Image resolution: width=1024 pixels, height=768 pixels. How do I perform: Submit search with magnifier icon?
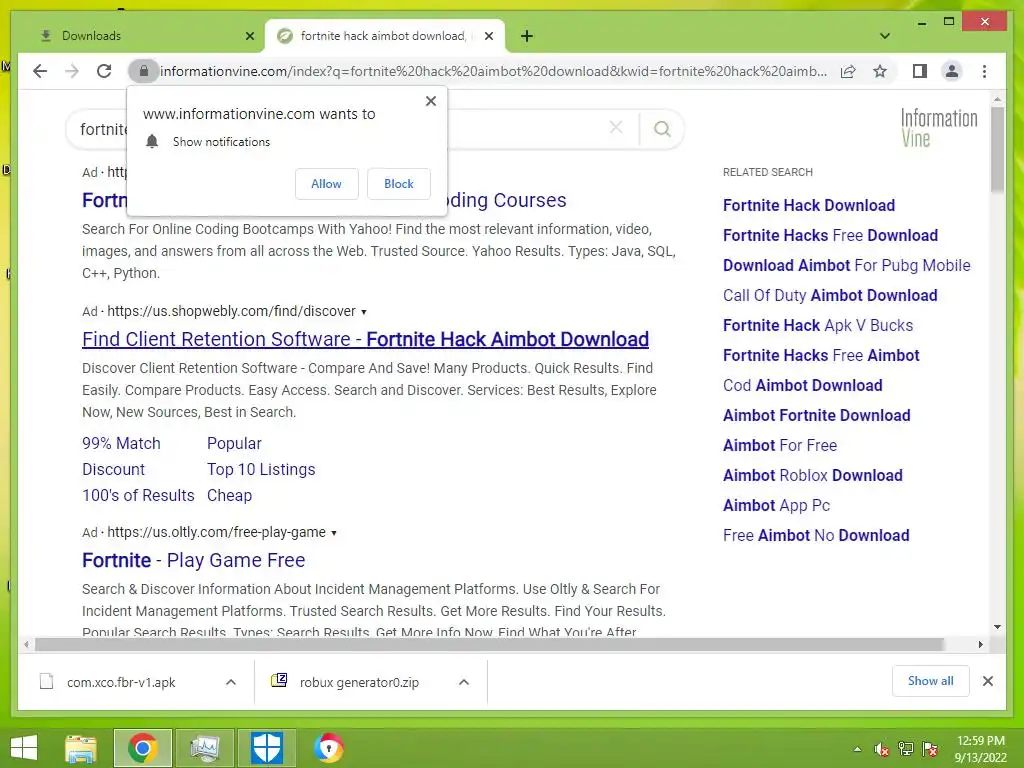(x=662, y=129)
